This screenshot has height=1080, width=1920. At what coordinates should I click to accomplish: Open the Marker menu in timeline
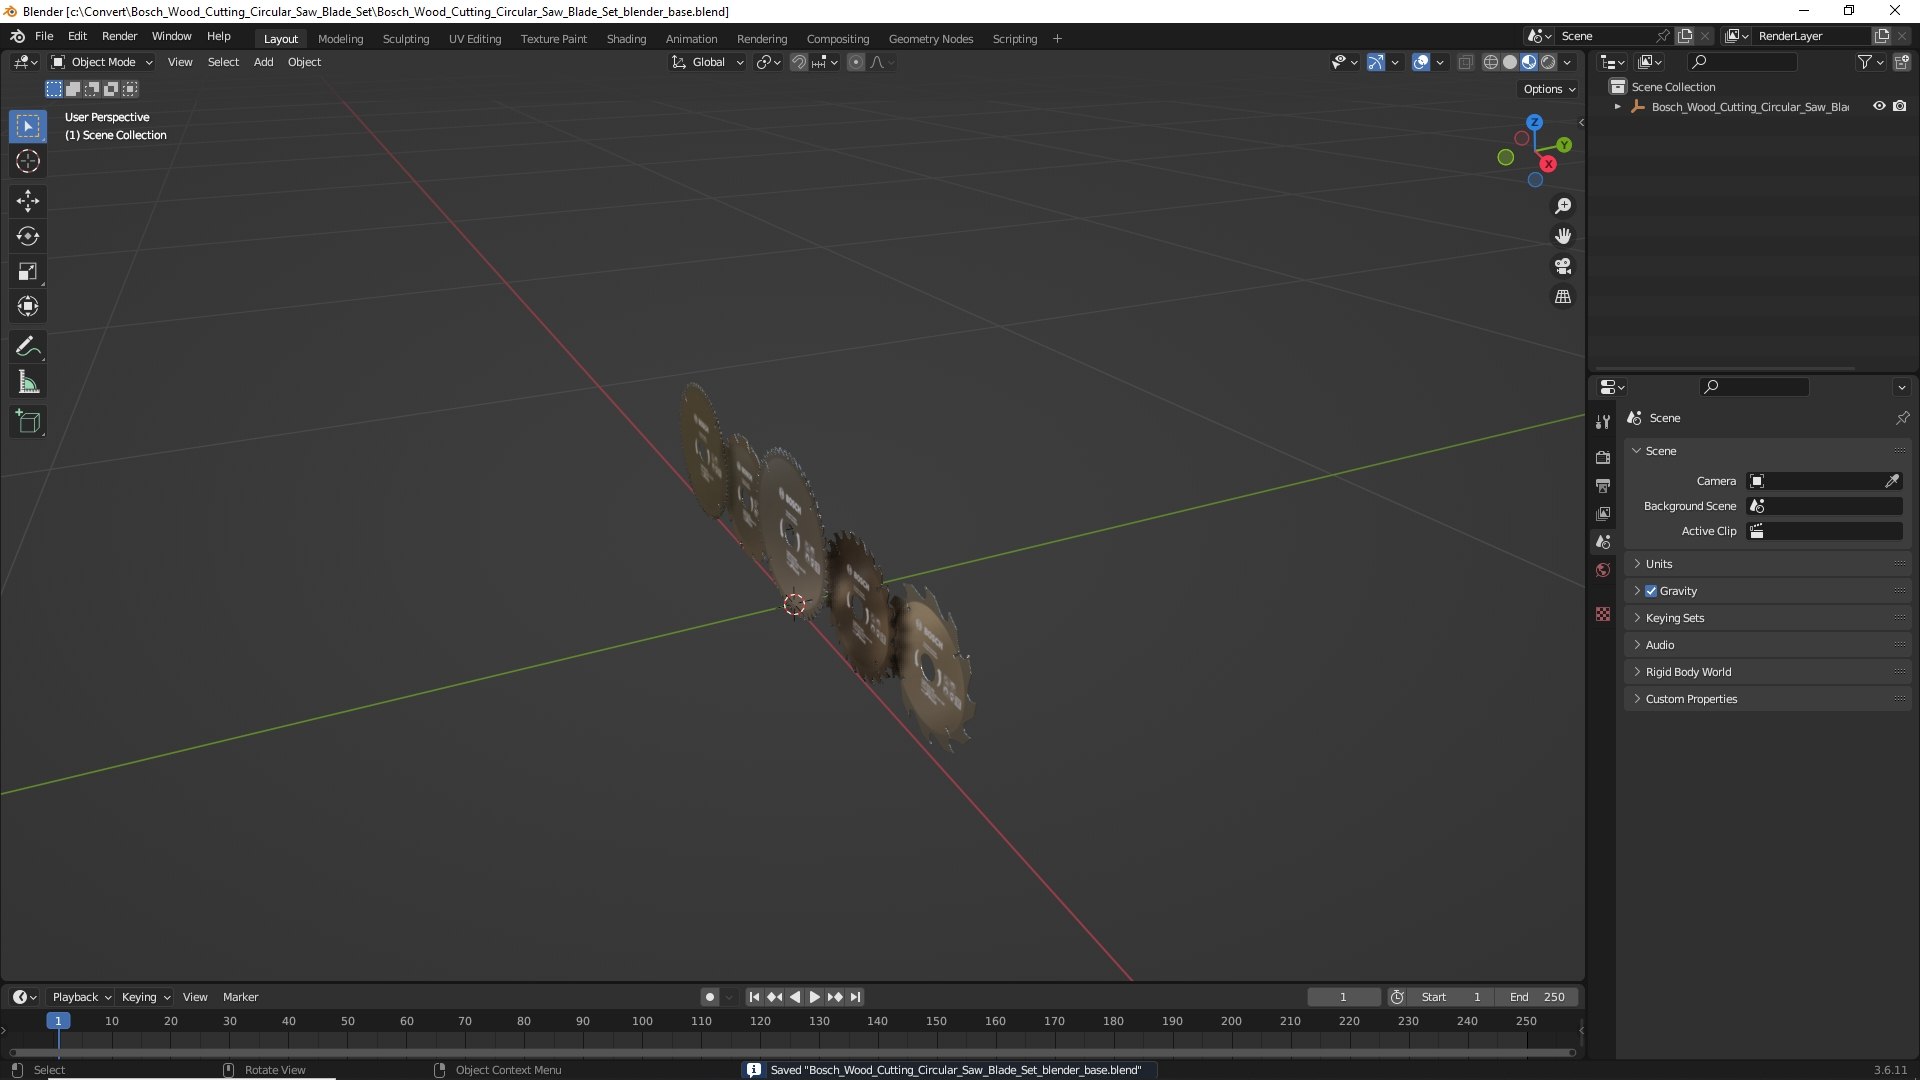tap(240, 997)
